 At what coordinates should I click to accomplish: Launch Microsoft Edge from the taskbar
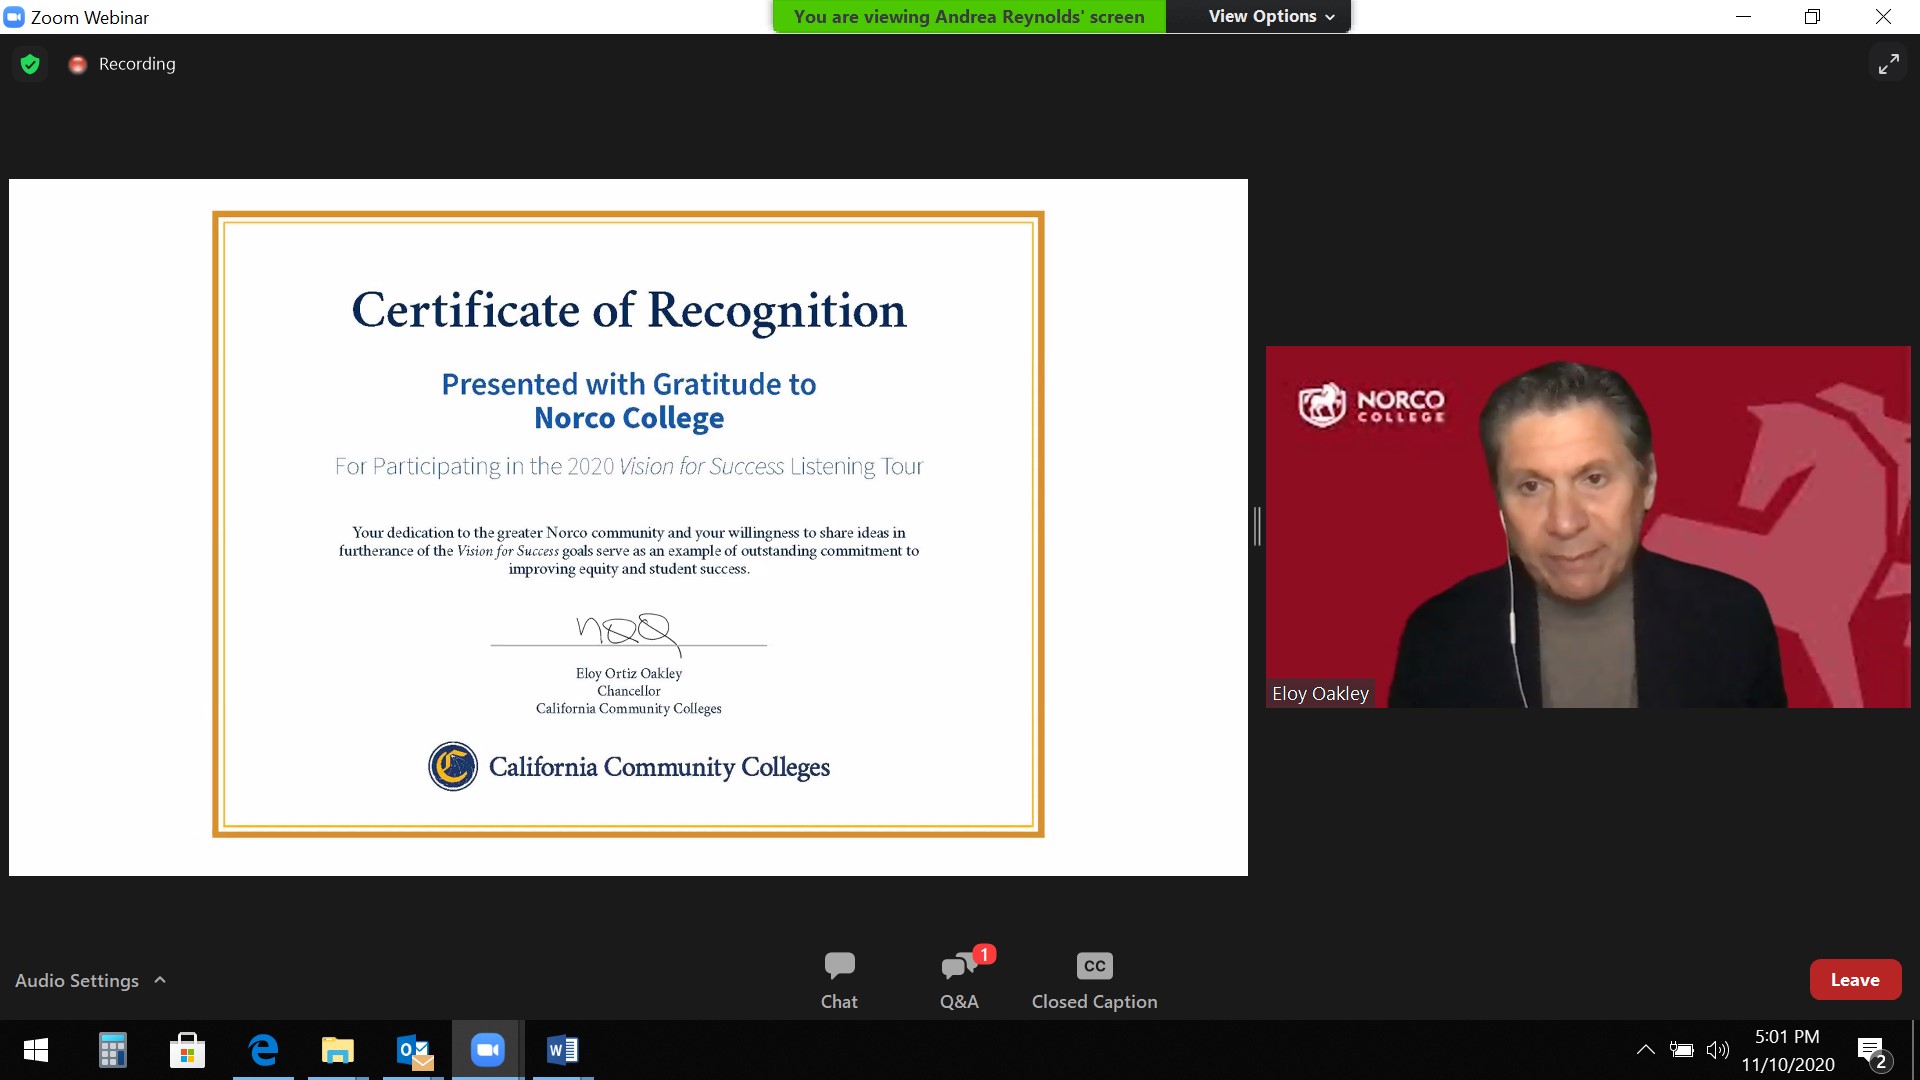click(x=263, y=1050)
